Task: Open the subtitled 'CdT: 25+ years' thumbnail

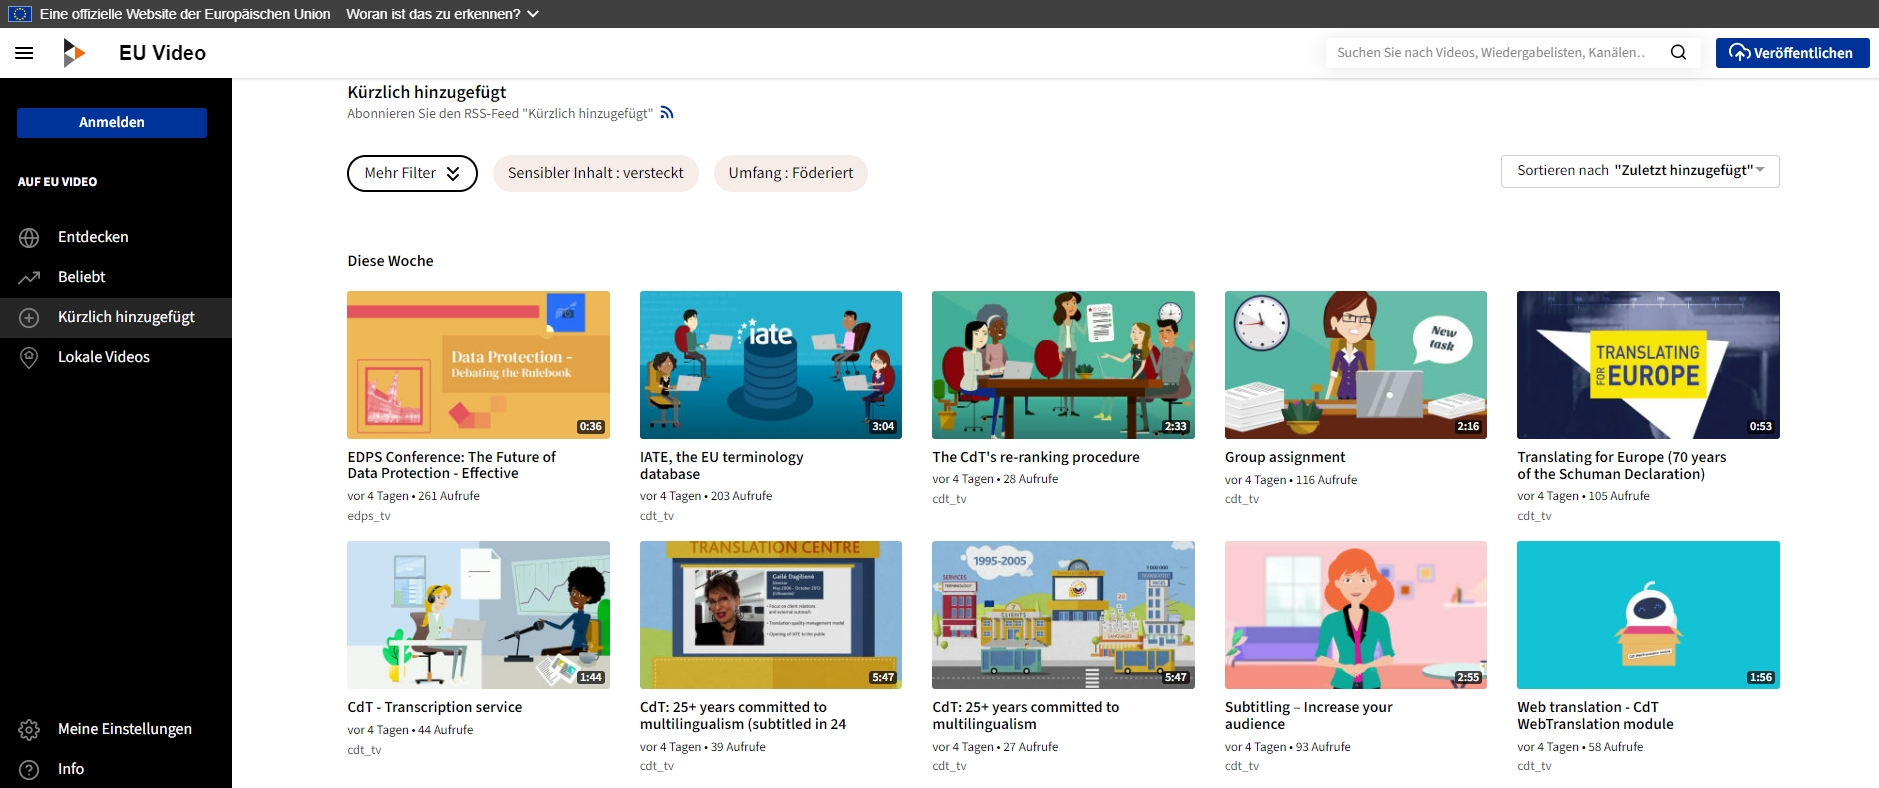Action: [x=771, y=615]
